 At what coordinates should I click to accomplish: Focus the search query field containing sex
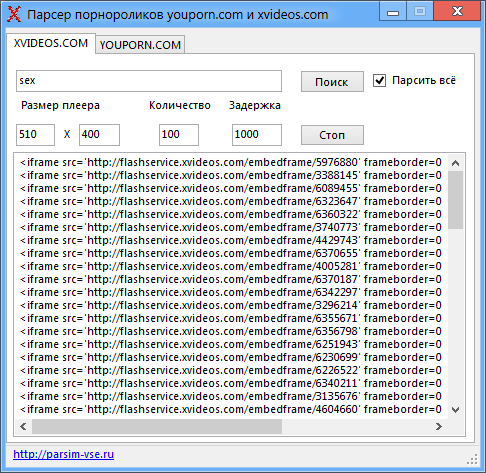coord(149,81)
